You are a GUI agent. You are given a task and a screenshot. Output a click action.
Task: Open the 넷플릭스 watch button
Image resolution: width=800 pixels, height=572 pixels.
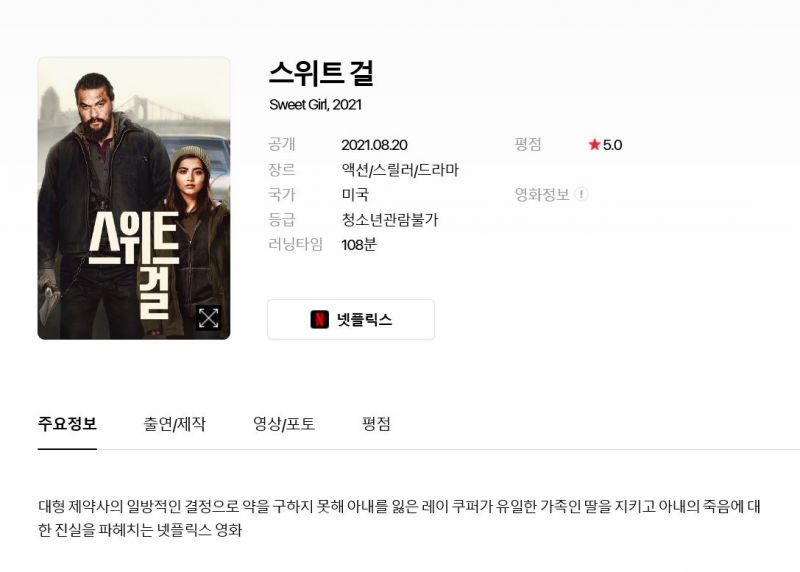(x=351, y=319)
